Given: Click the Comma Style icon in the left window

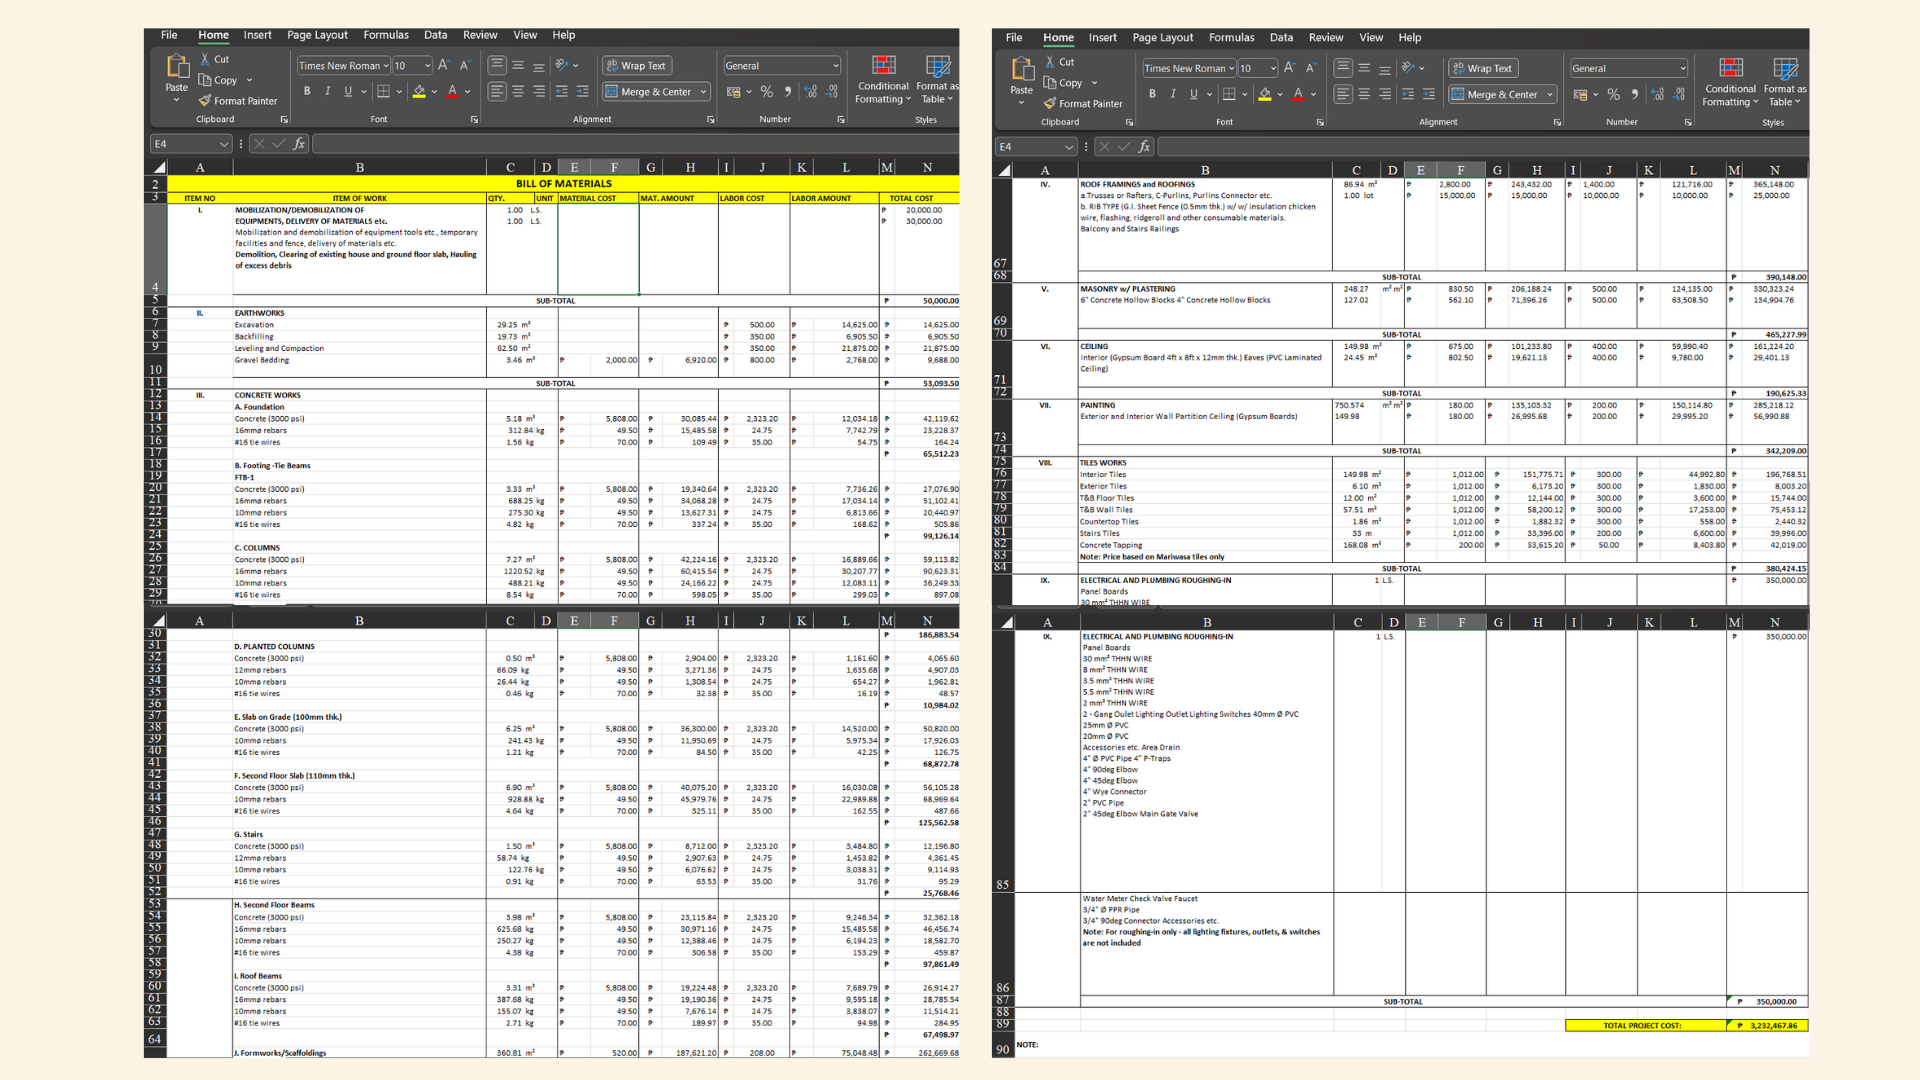Looking at the screenshot, I should click(x=788, y=91).
